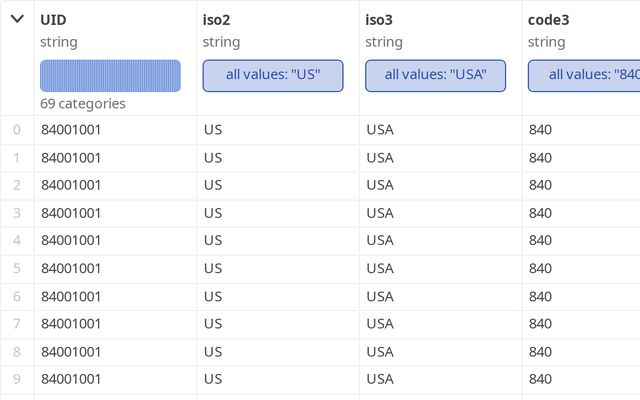Screen dimensions: 640x400
Task: Click the UID distribution histogram bar
Action: point(110,76)
